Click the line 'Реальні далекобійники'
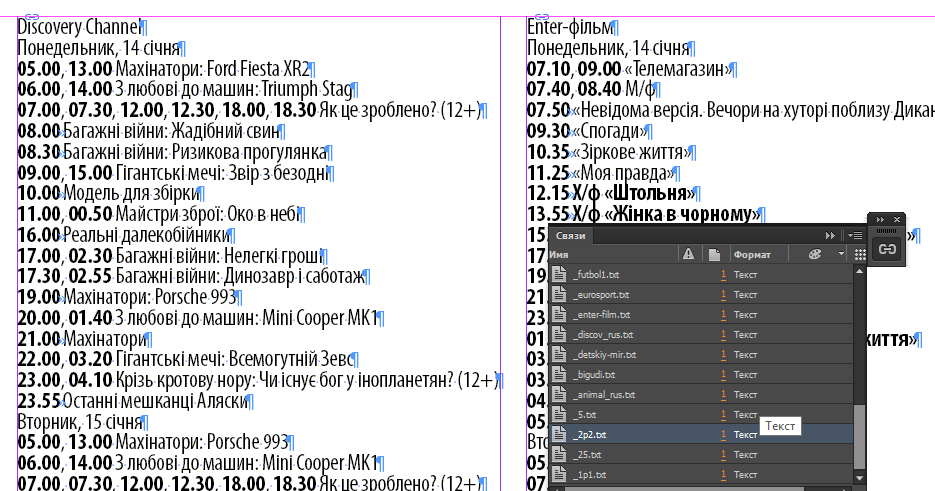The height and width of the screenshot is (491, 935). click(x=147, y=235)
